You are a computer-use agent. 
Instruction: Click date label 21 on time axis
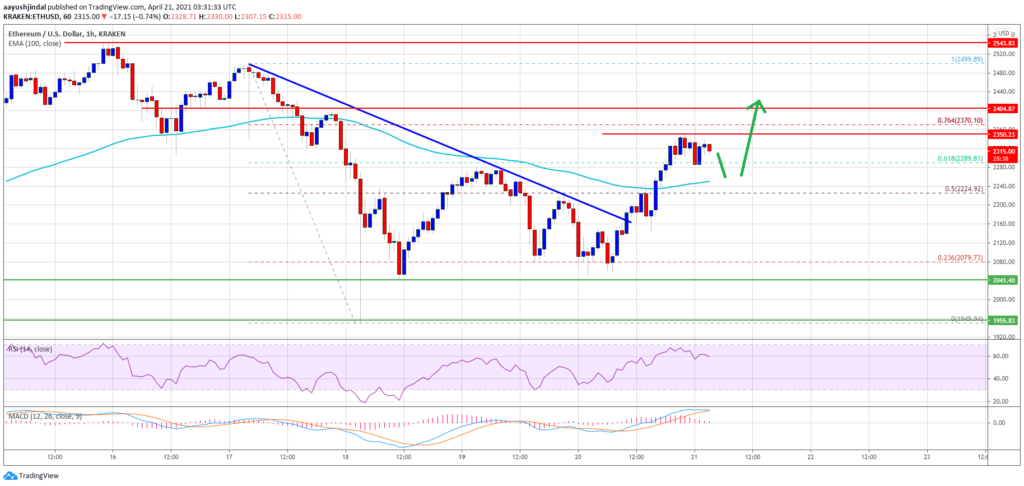[x=694, y=457]
